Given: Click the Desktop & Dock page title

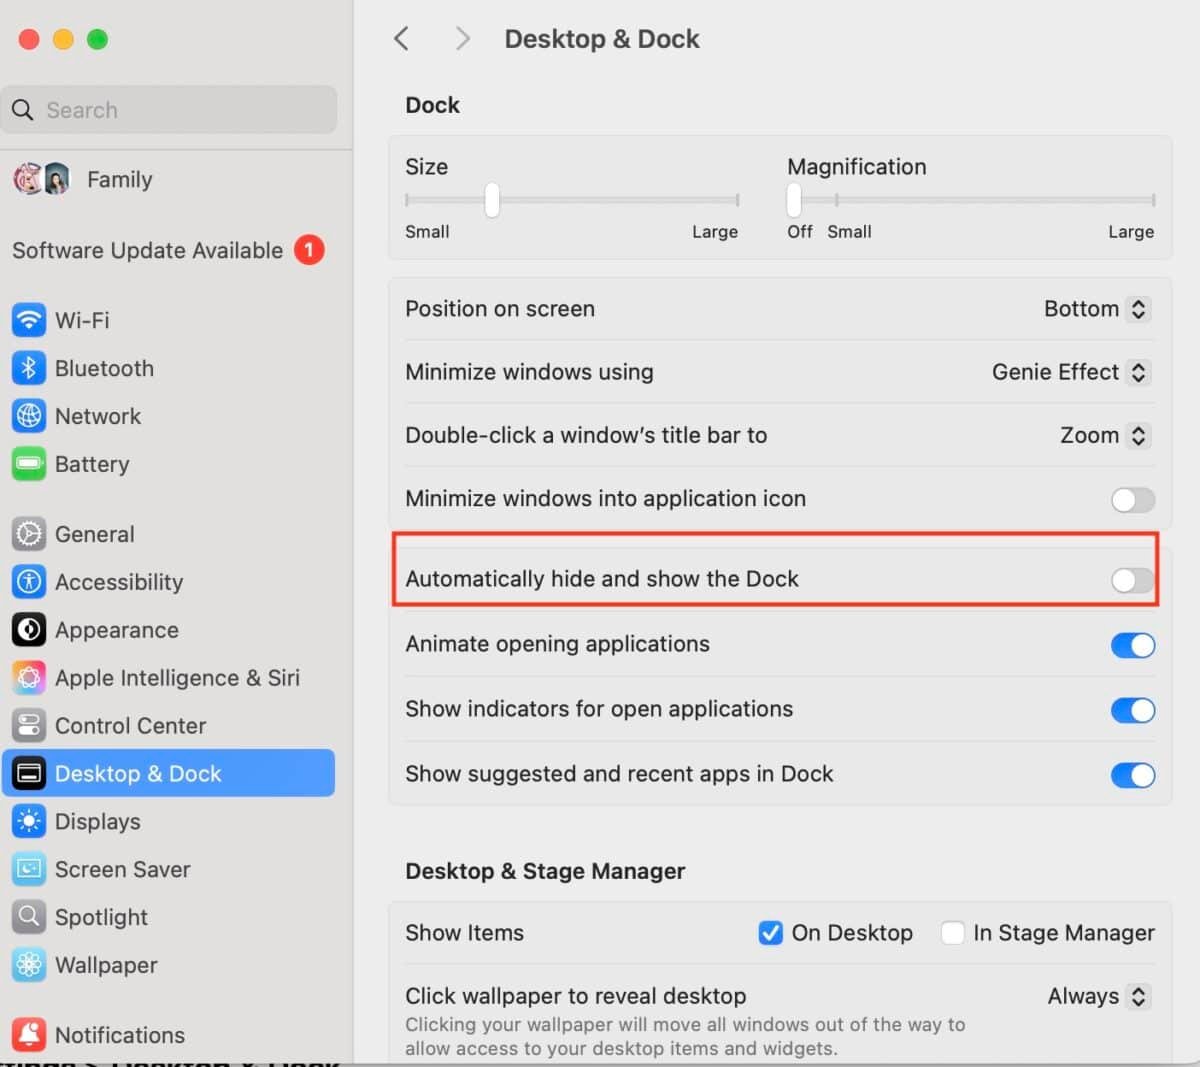Looking at the screenshot, I should [x=602, y=39].
